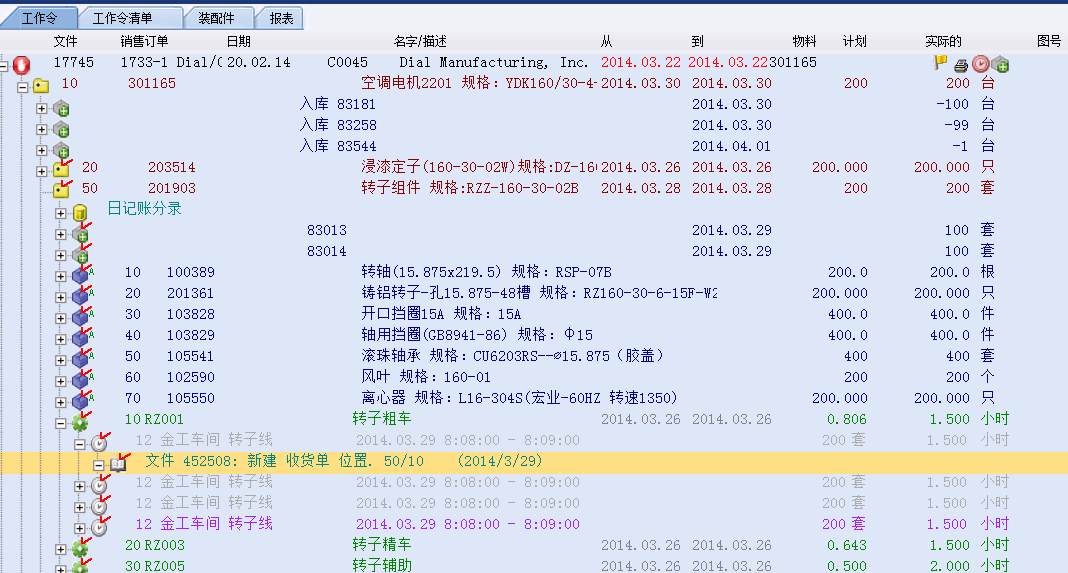
Task: Switch to the 工作令清单 tab
Action: click(x=130, y=18)
